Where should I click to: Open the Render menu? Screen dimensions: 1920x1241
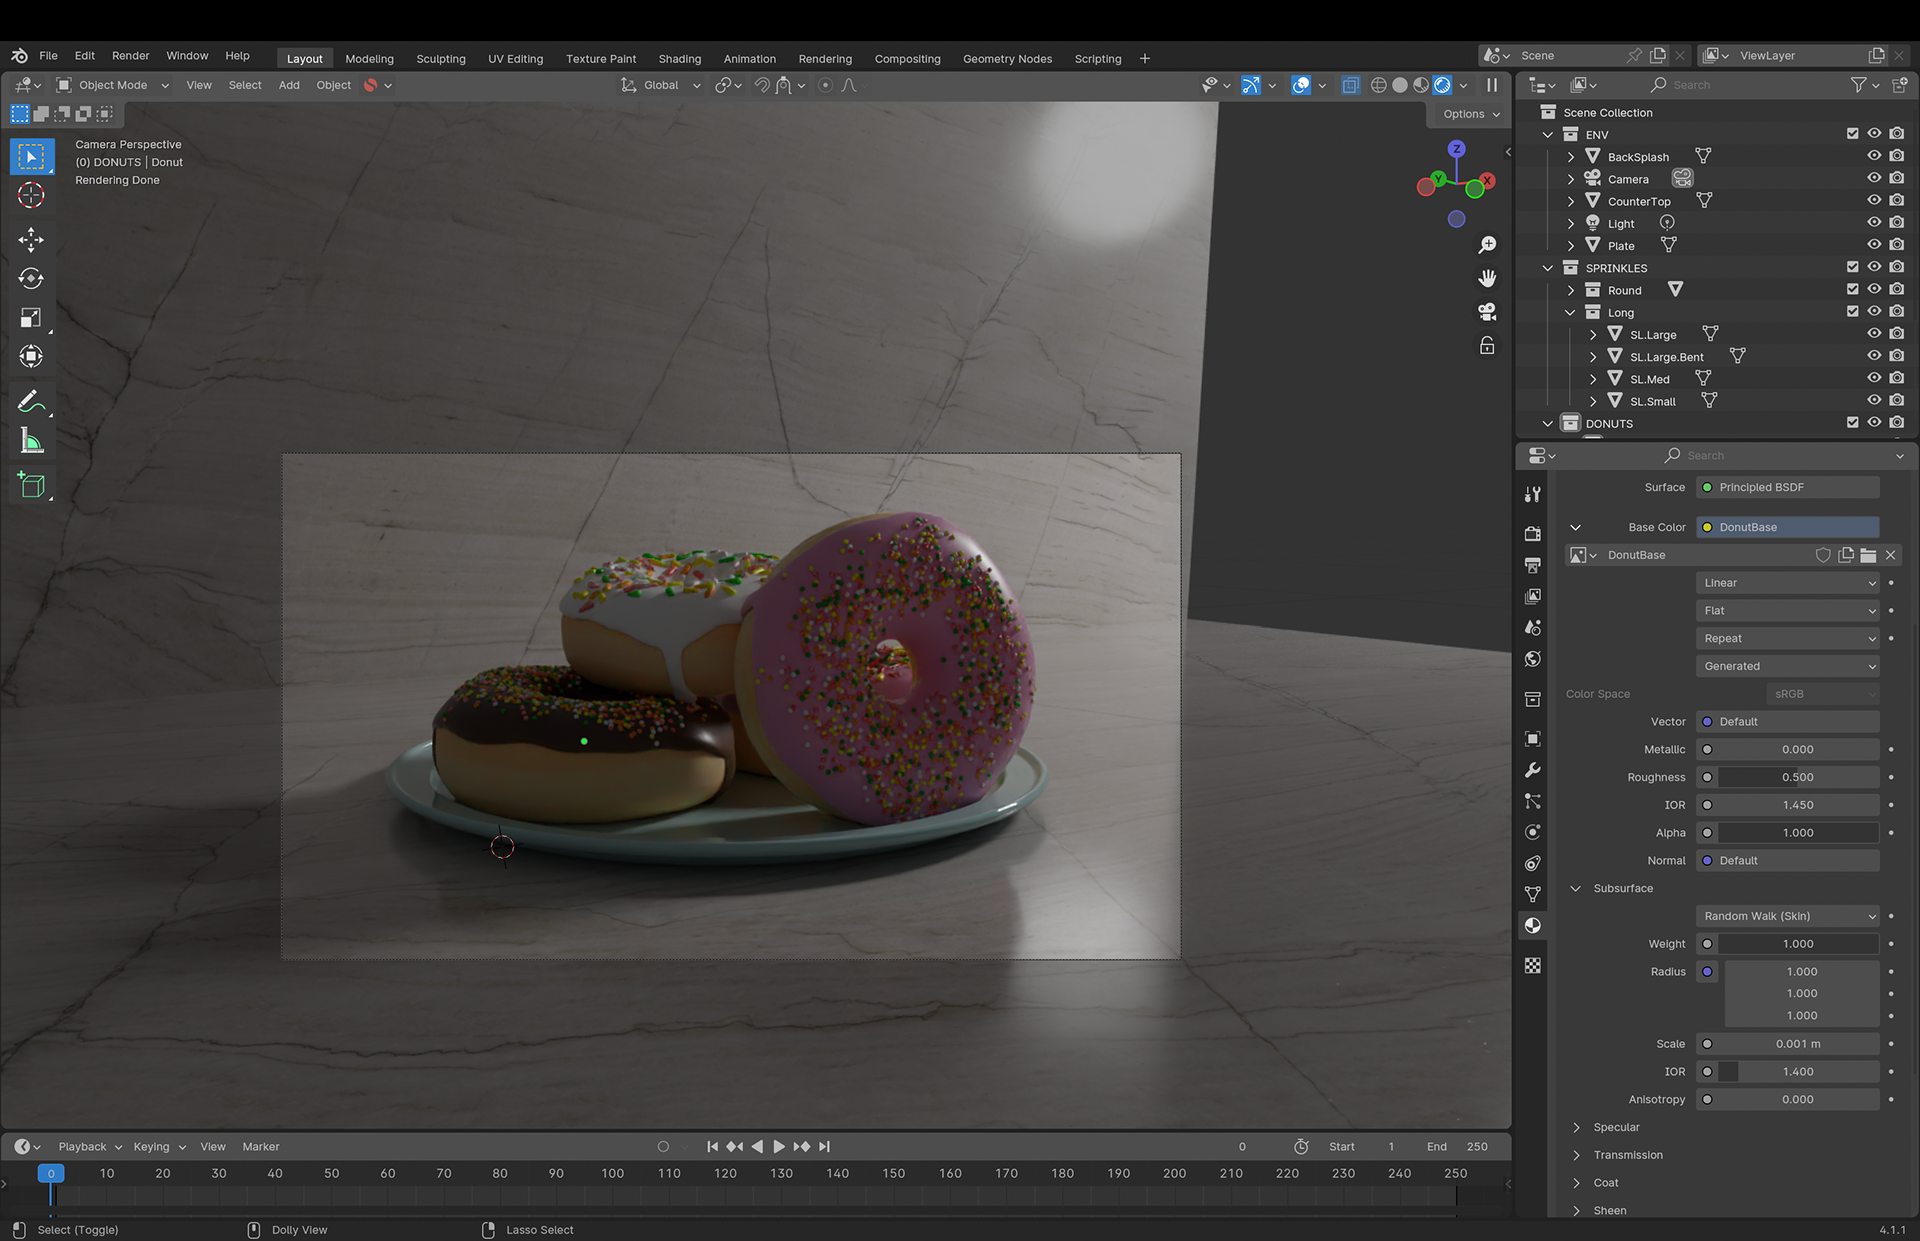(130, 56)
